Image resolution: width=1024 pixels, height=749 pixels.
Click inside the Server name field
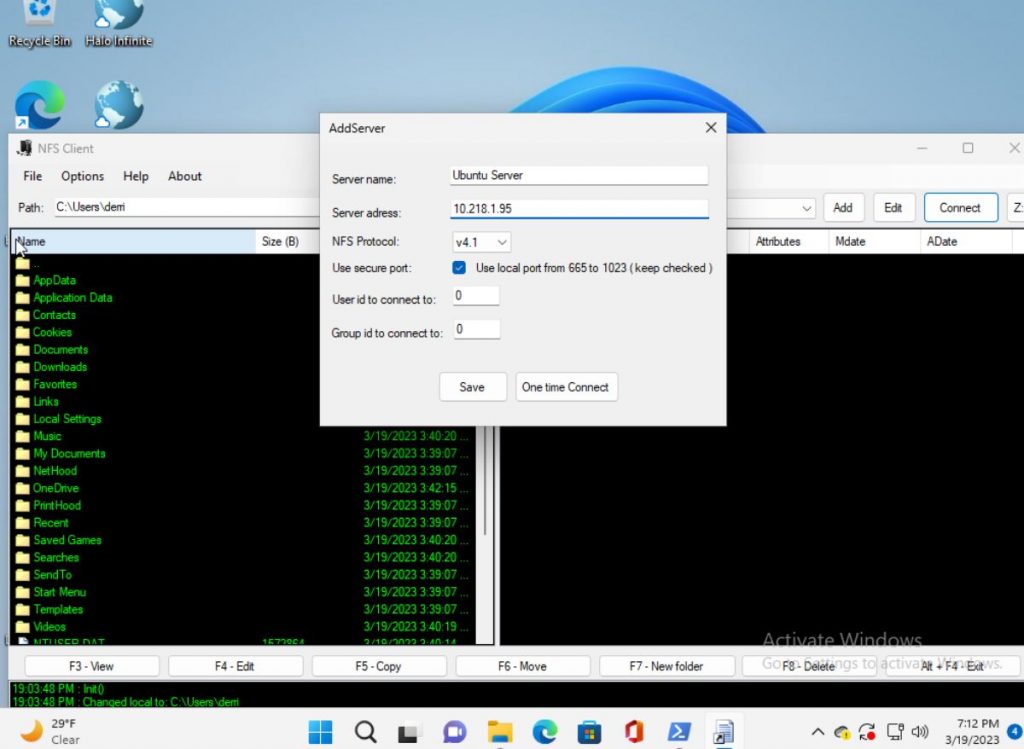[x=578, y=174]
